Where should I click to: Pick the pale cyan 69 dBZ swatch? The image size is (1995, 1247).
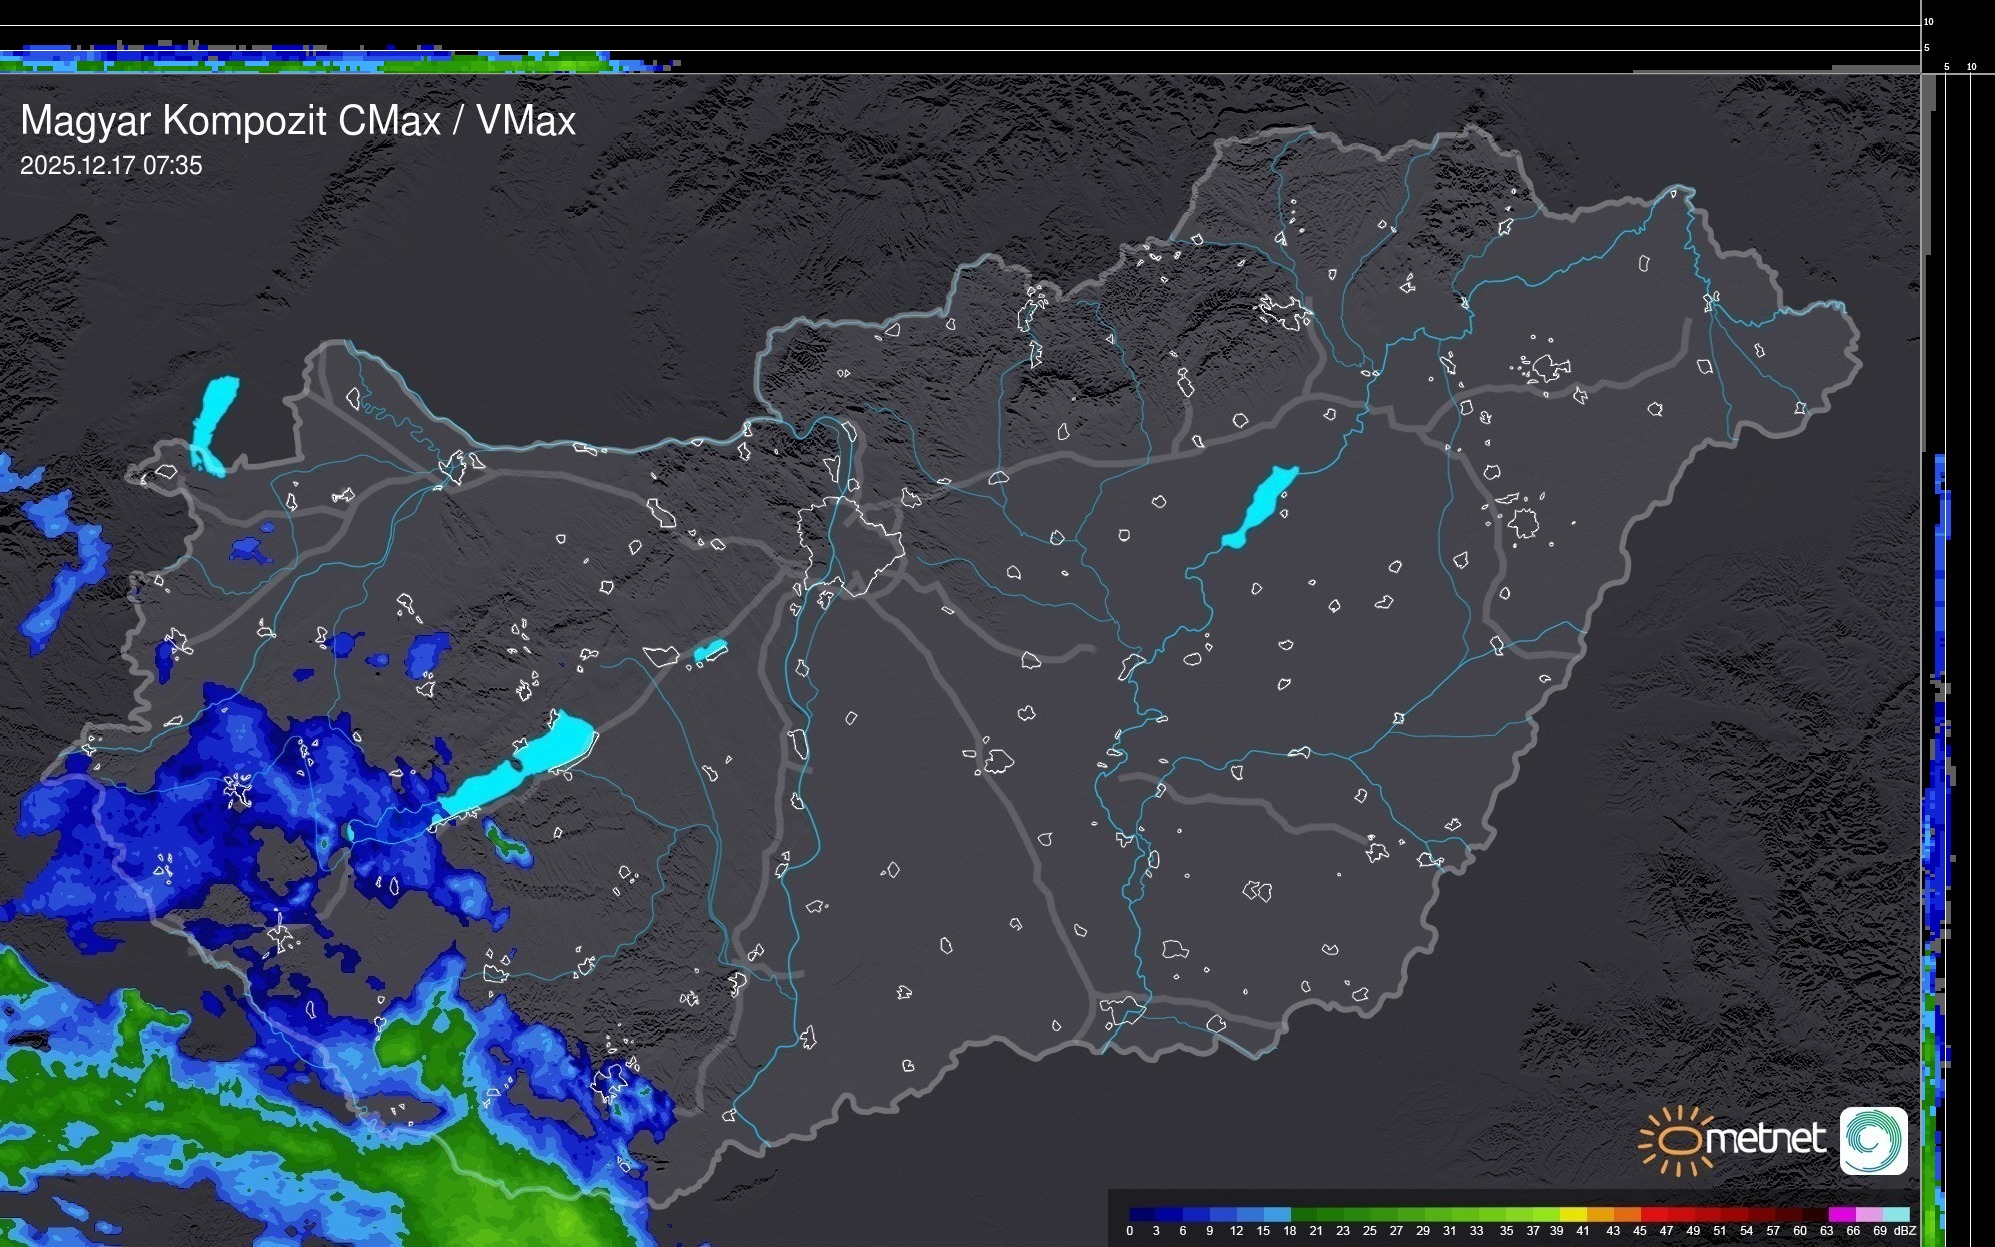(x=1896, y=1214)
